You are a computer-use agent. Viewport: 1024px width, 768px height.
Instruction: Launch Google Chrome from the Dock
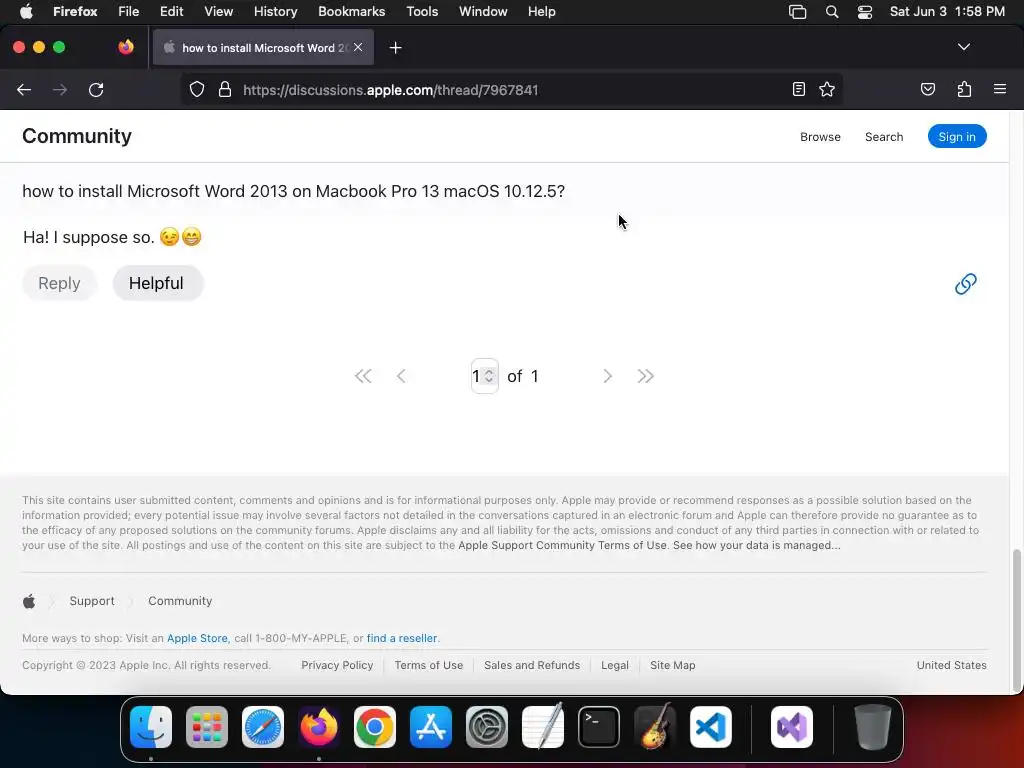375,727
